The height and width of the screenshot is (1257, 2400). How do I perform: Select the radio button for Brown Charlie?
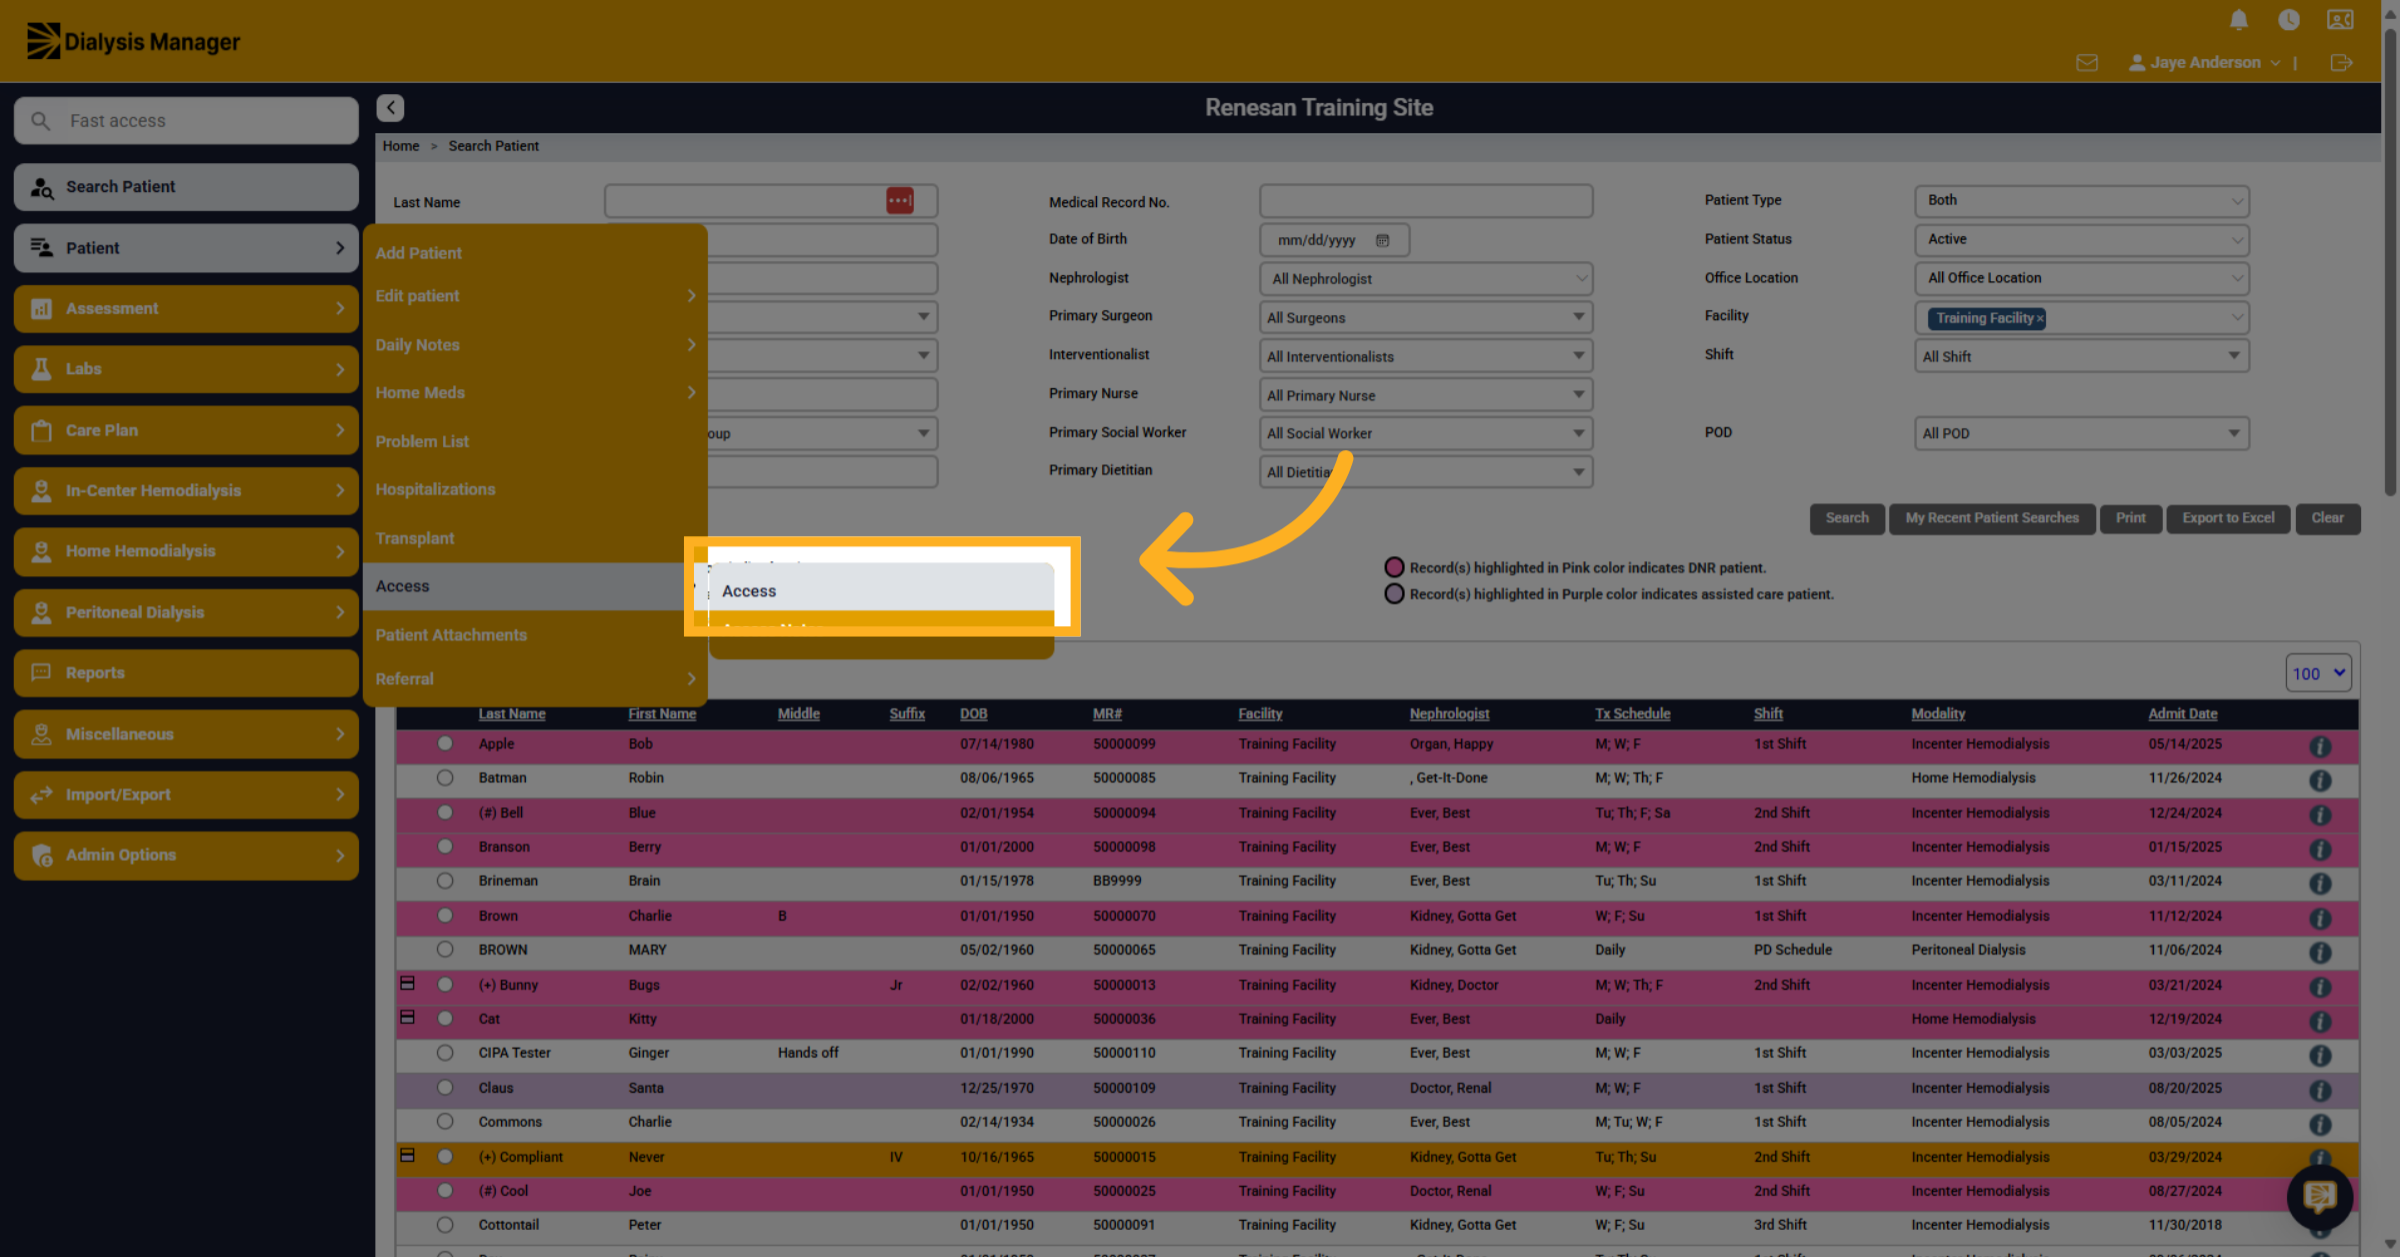tap(445, 916)
